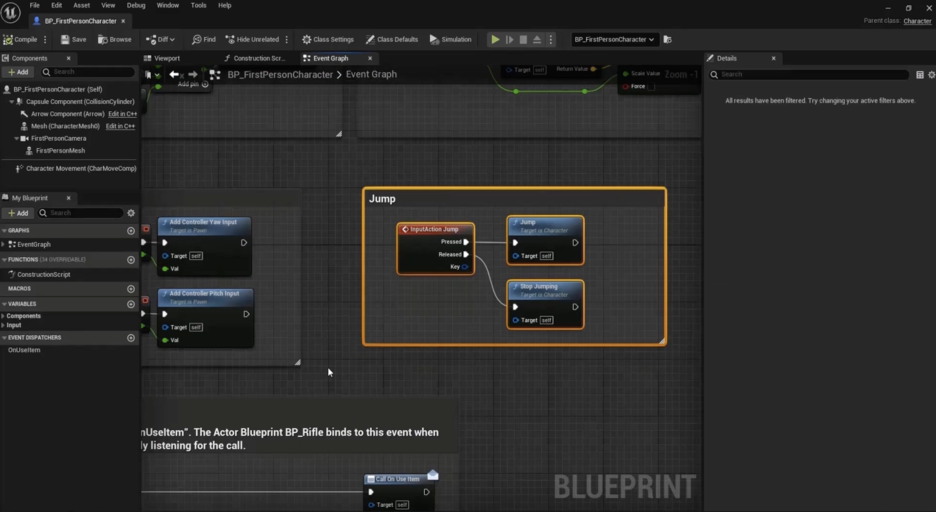This screenshot has height=512, width=936.
Task: Switch to the Viewport tab
Action: [162, 58]
